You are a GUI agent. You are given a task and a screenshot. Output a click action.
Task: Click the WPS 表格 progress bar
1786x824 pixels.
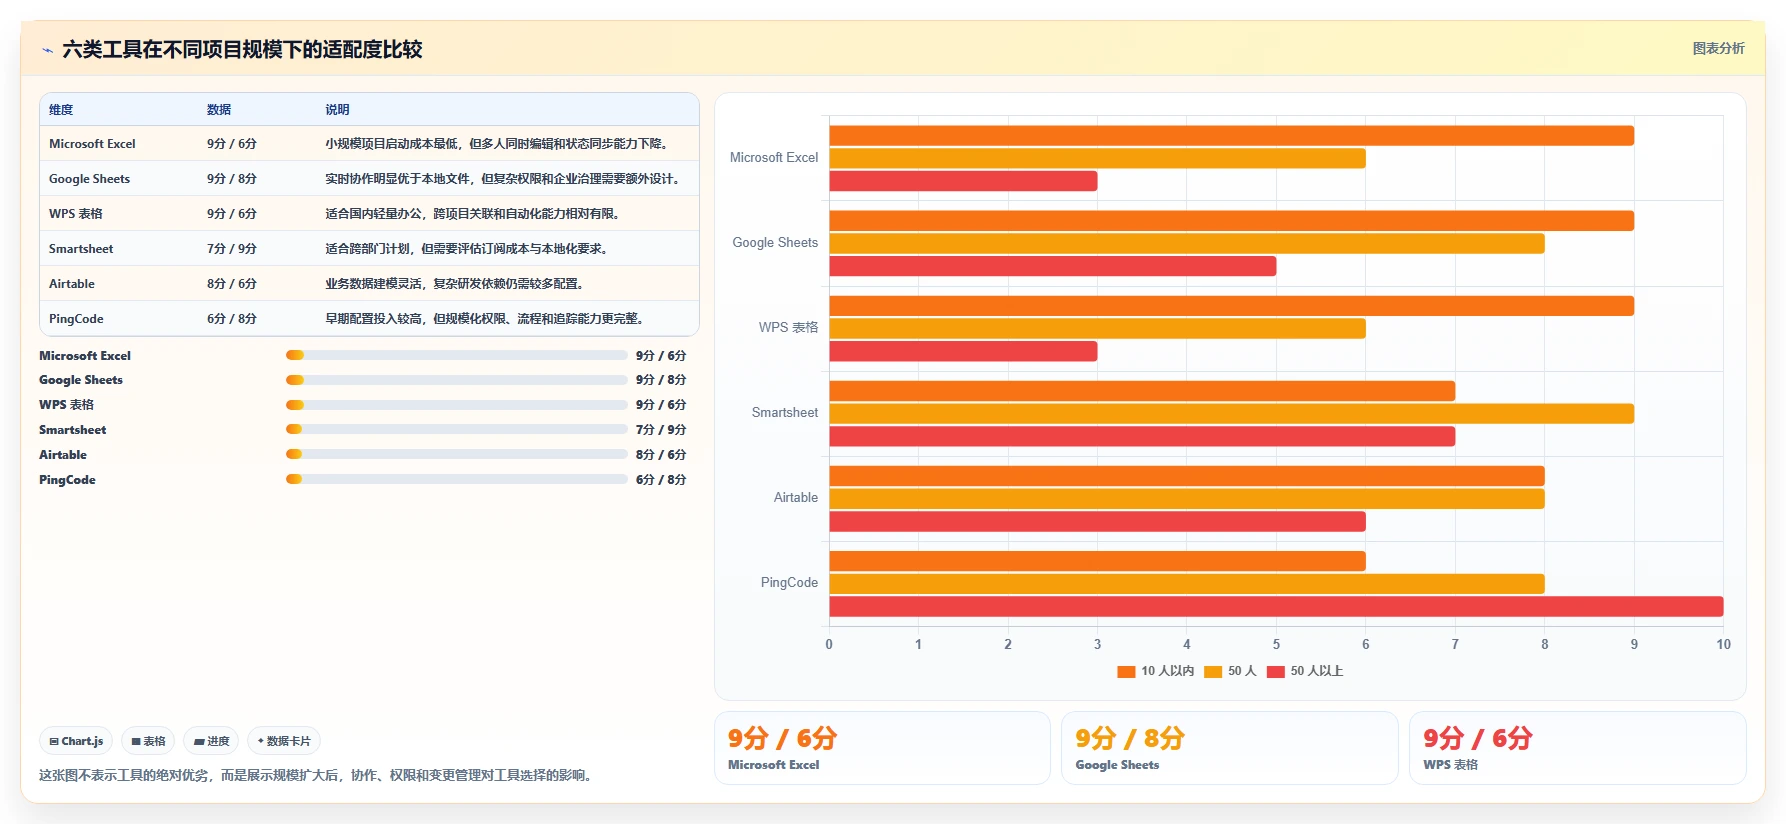(456, 405)
